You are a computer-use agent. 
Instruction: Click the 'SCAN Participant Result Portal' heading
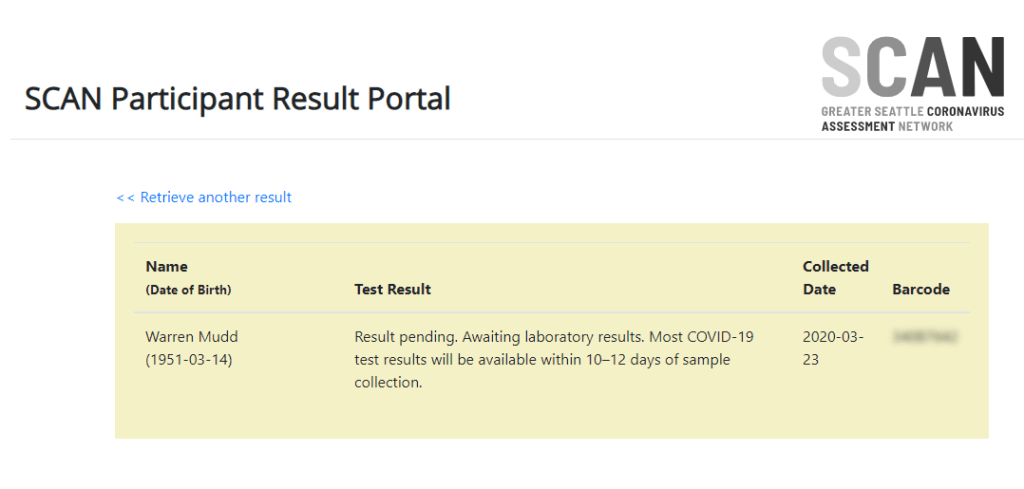[x=237, y=99]
